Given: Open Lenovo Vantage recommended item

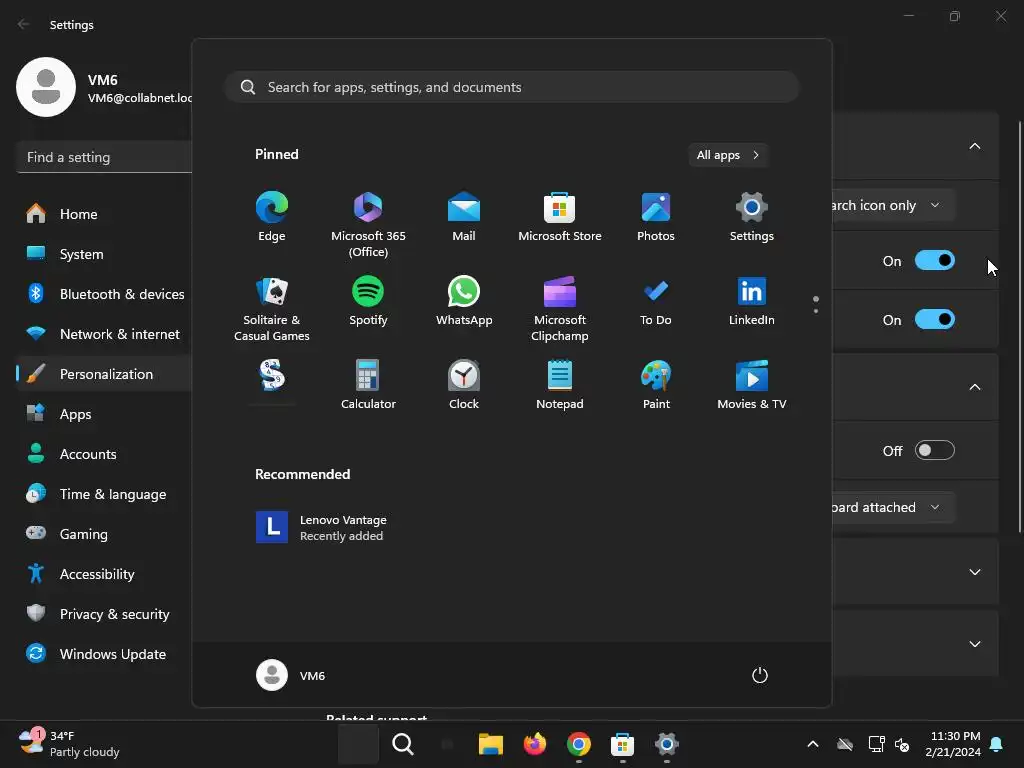Looking at the screenshot, I should coord(321,528).
